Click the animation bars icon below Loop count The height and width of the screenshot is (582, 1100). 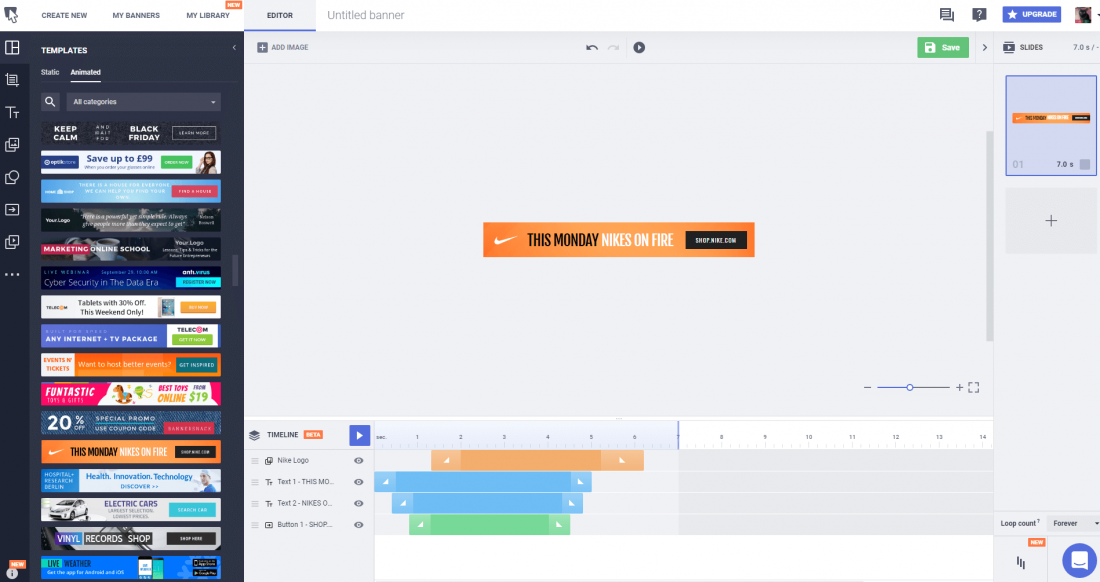pyautogui.click(x=1021, y=562)
